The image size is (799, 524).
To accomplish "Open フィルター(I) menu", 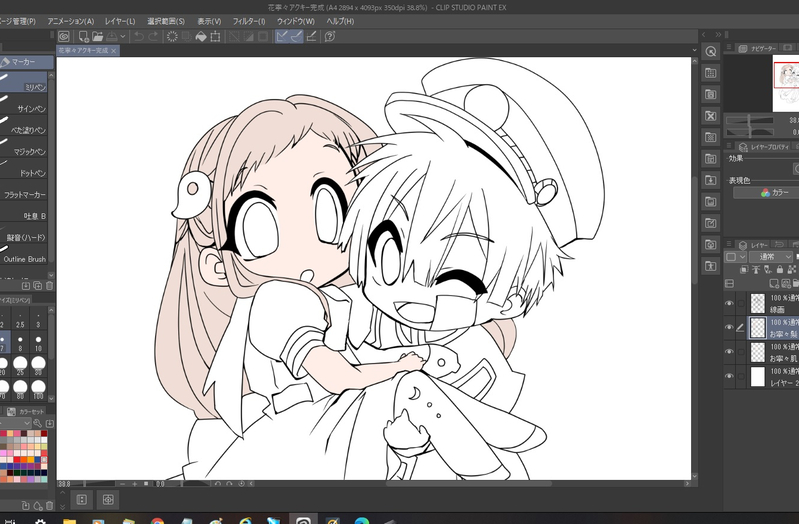I will pos(249,21).
